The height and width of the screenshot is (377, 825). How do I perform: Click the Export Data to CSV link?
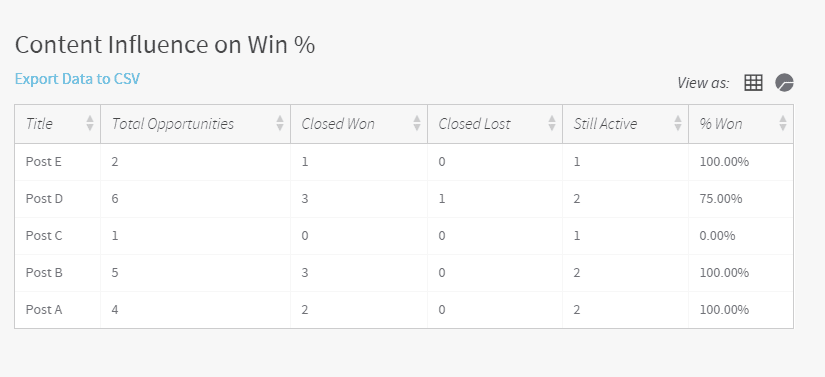[x=77, y=79]
